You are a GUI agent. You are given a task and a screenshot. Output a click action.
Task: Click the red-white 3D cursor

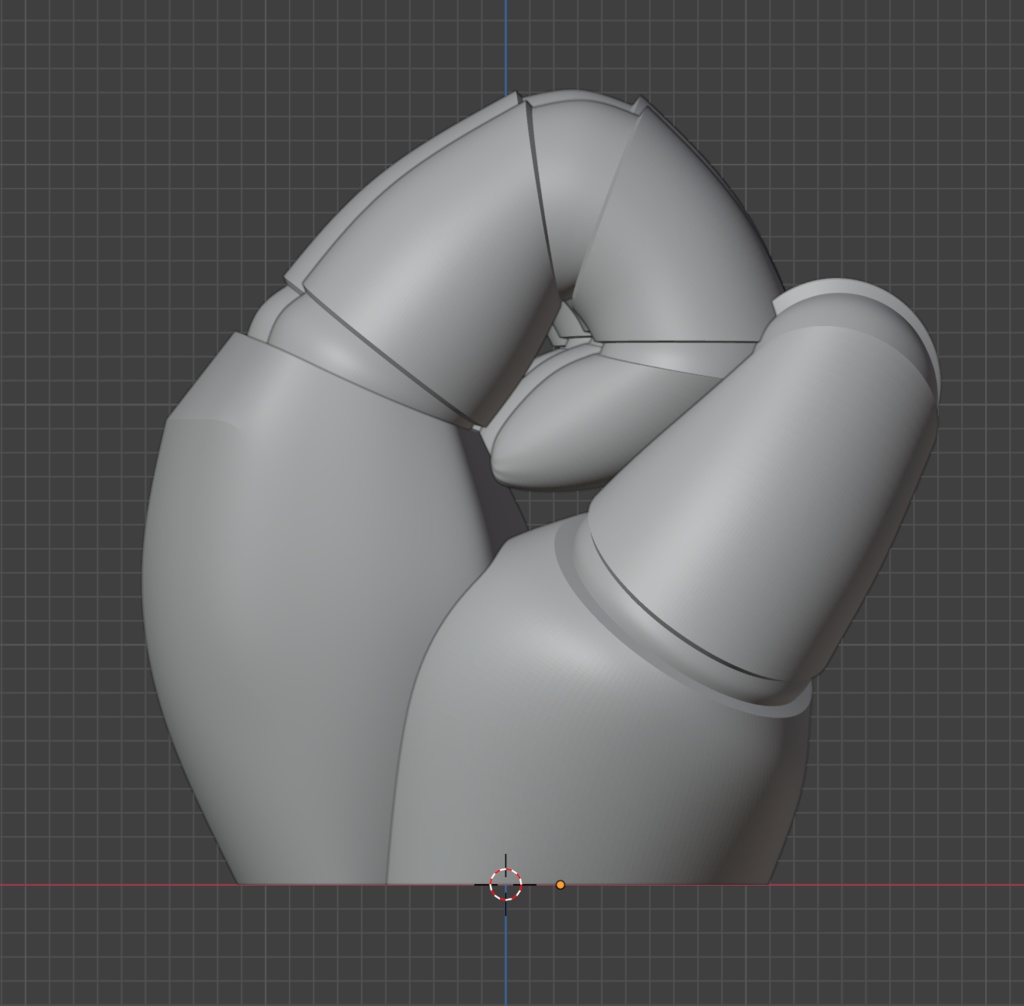pos(505,884)
